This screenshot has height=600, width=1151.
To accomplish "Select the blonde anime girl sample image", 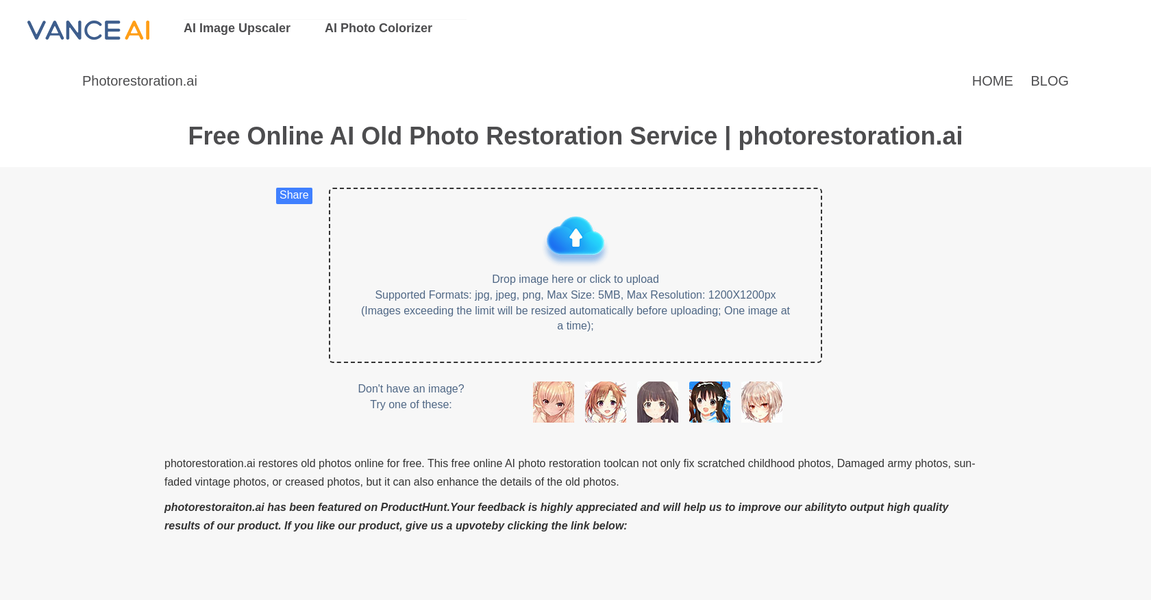I will 553,401.
